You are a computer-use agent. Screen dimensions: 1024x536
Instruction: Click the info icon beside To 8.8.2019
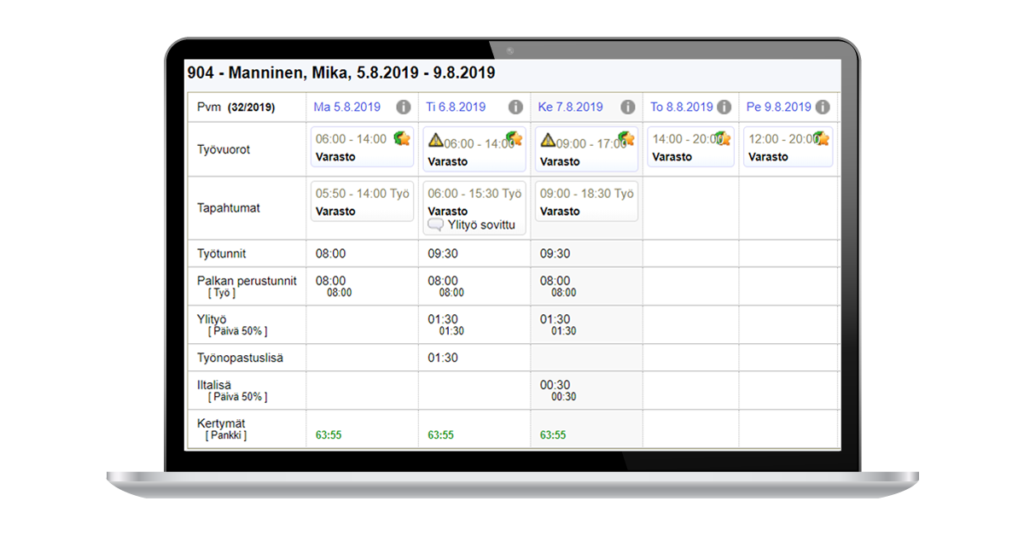[x=723, y=107]
